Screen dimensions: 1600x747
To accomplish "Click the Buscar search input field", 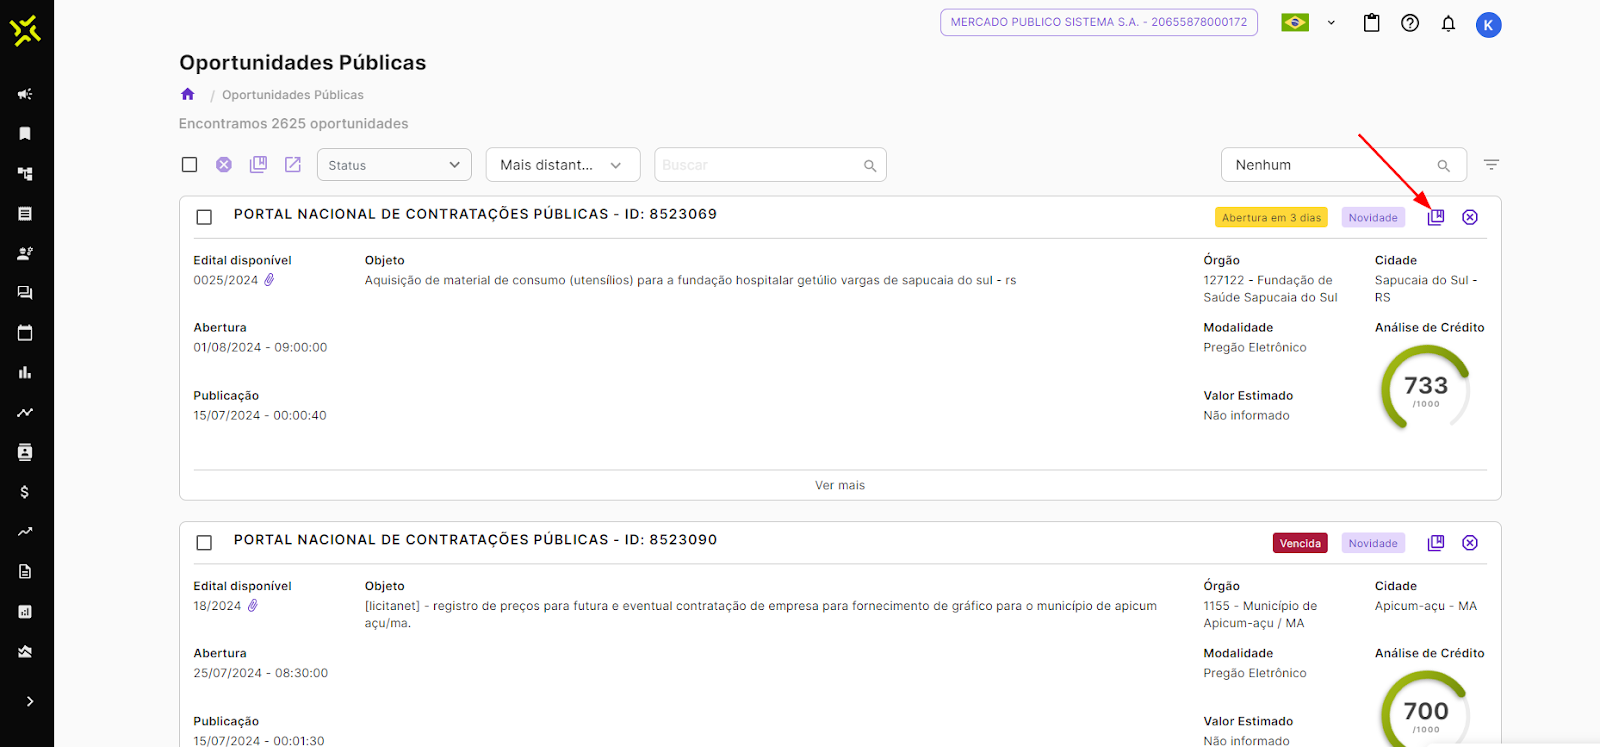I will (758, 165).
